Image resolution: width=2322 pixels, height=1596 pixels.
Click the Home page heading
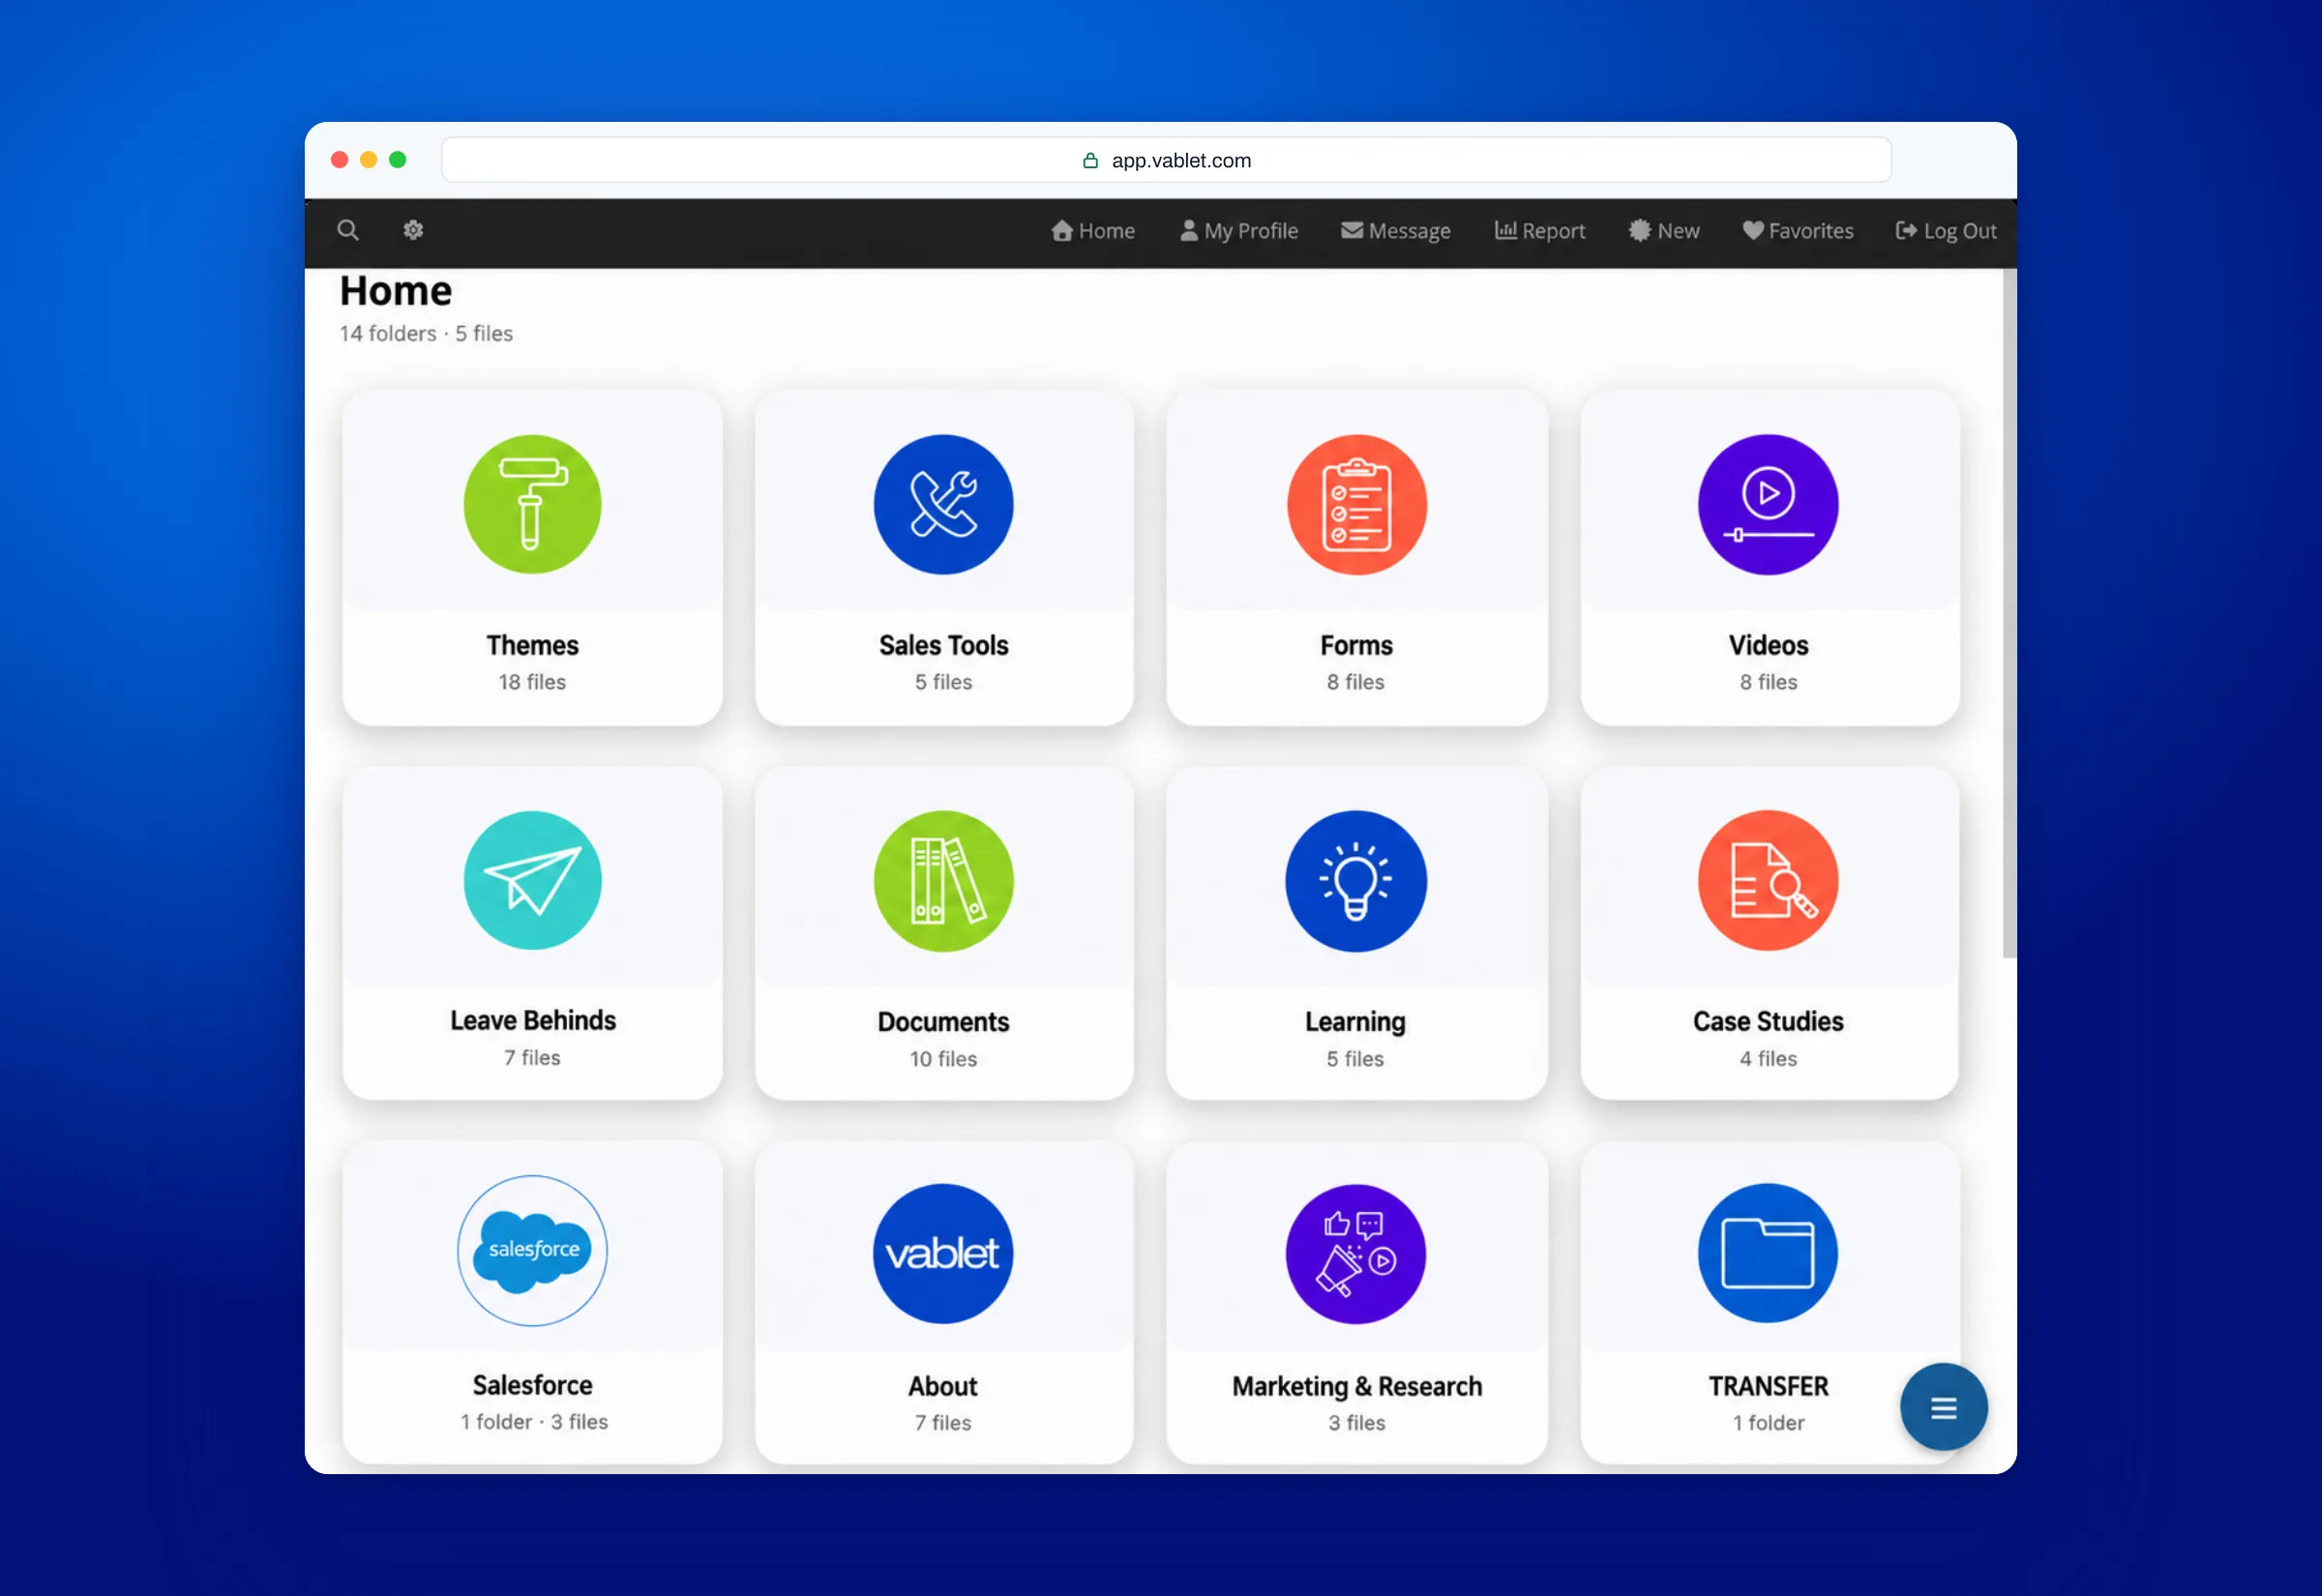pyautogui.click(x=396, y=291)
